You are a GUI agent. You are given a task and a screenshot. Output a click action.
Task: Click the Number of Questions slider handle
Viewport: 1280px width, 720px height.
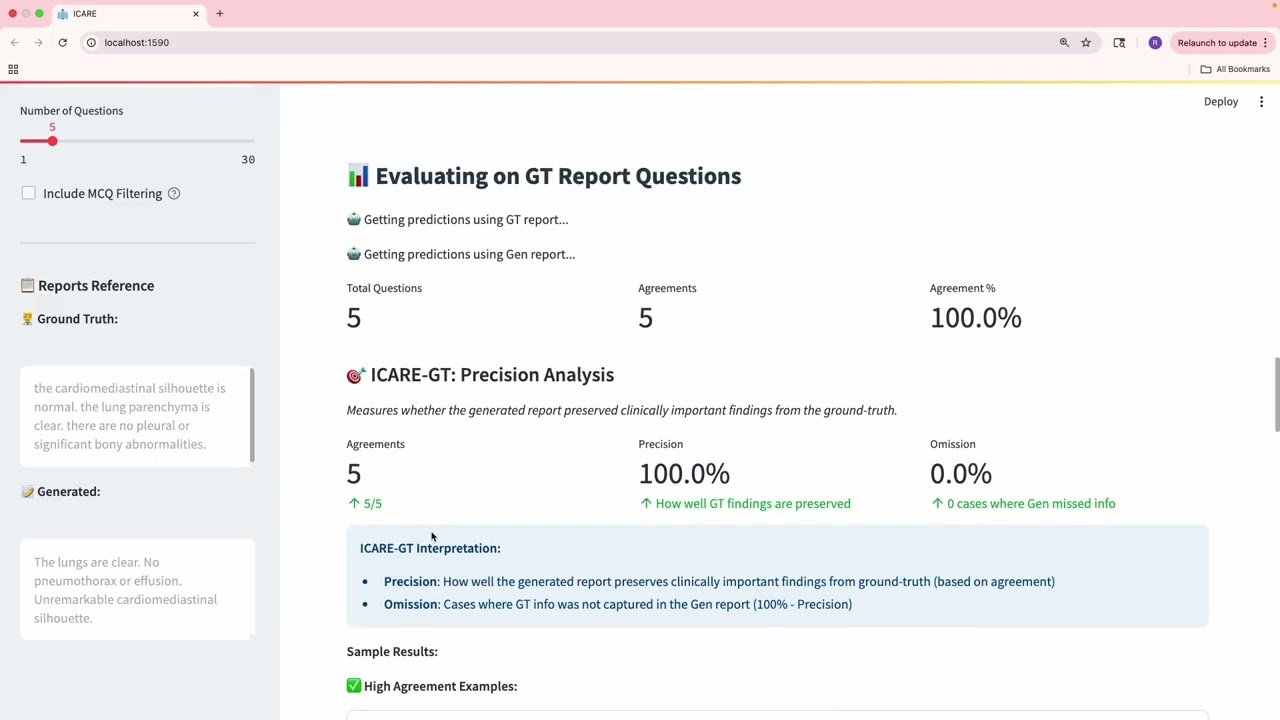52,141
